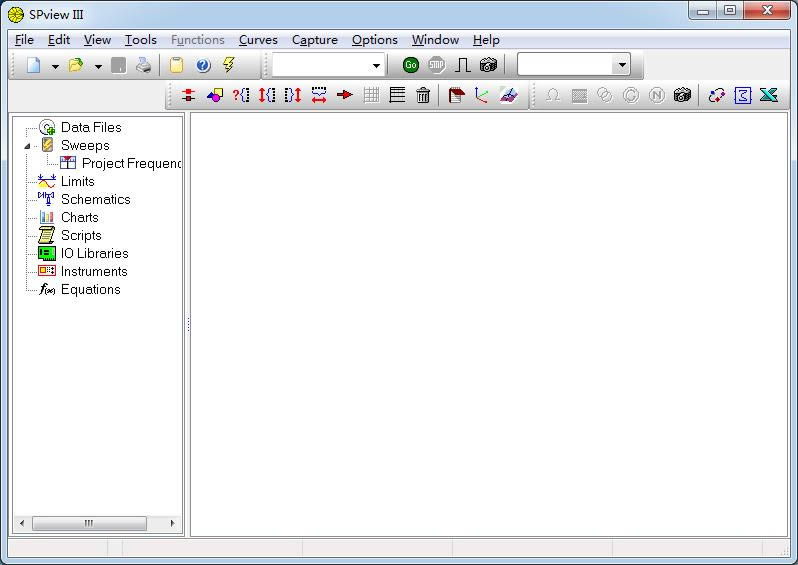This screenshot has height=565, width=798.
Task: Click the red right-arrow marker icon
Action: click(345, 95)
